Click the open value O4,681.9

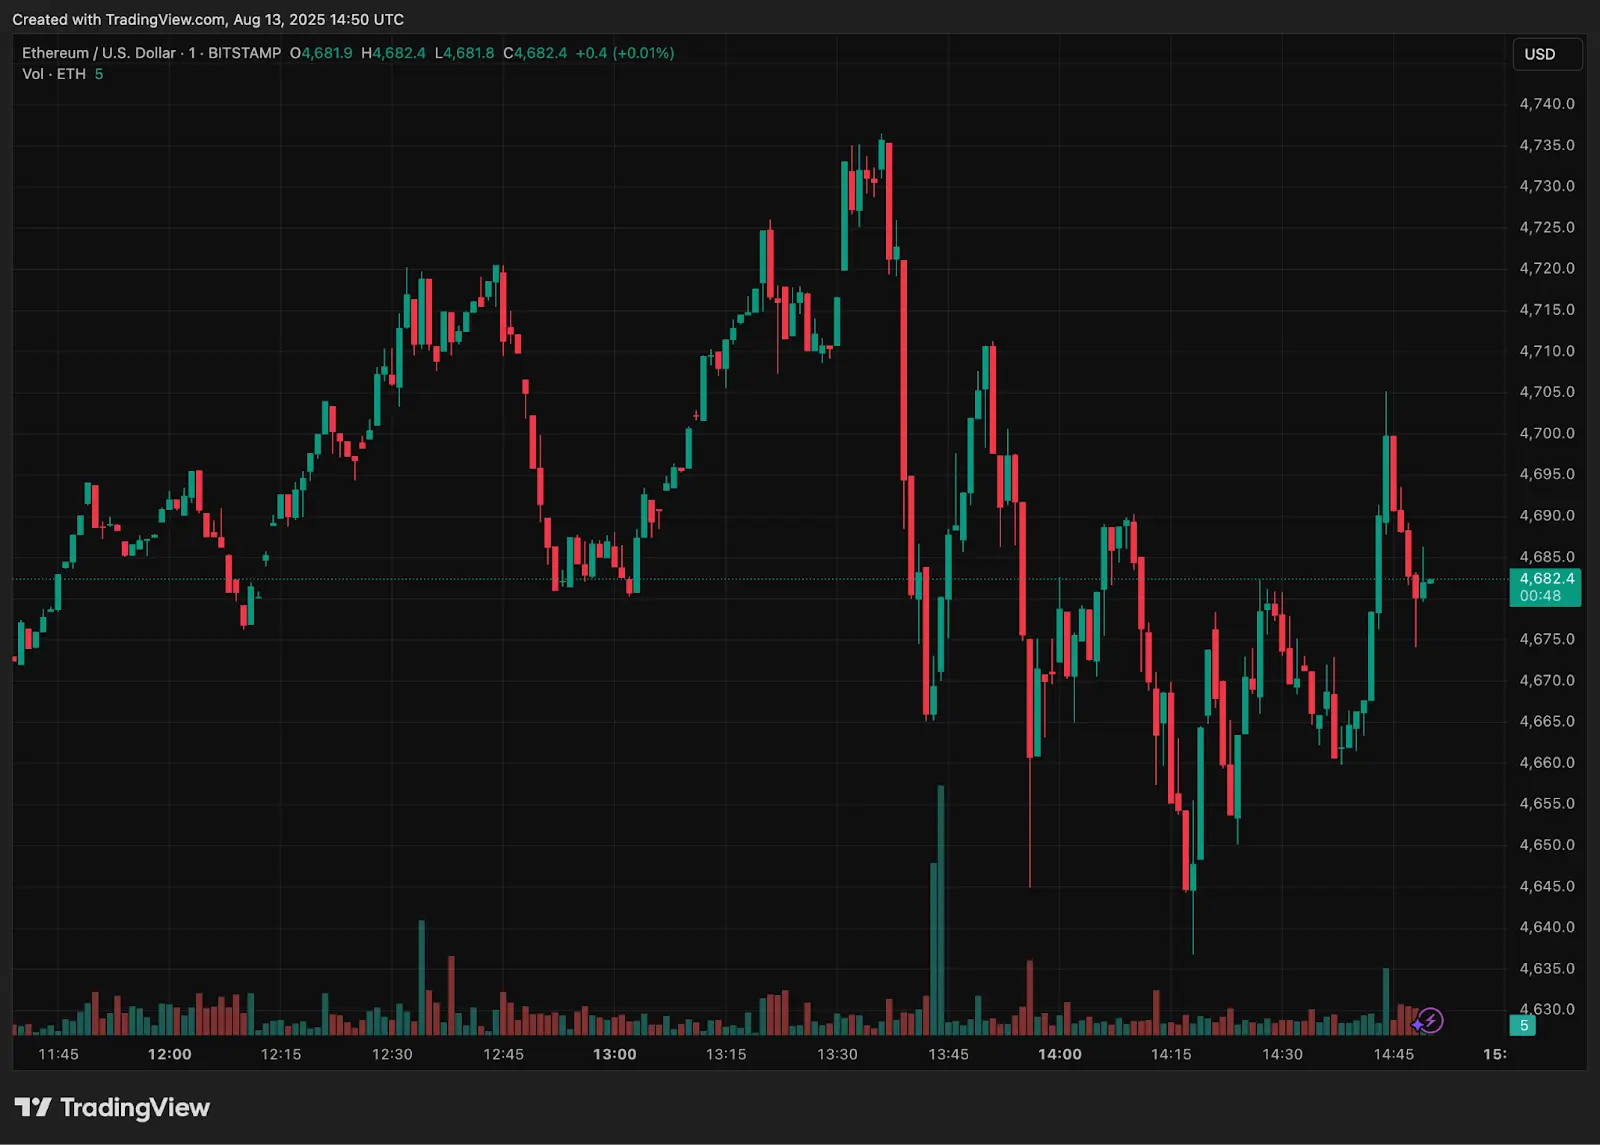(x=321, y=53)
